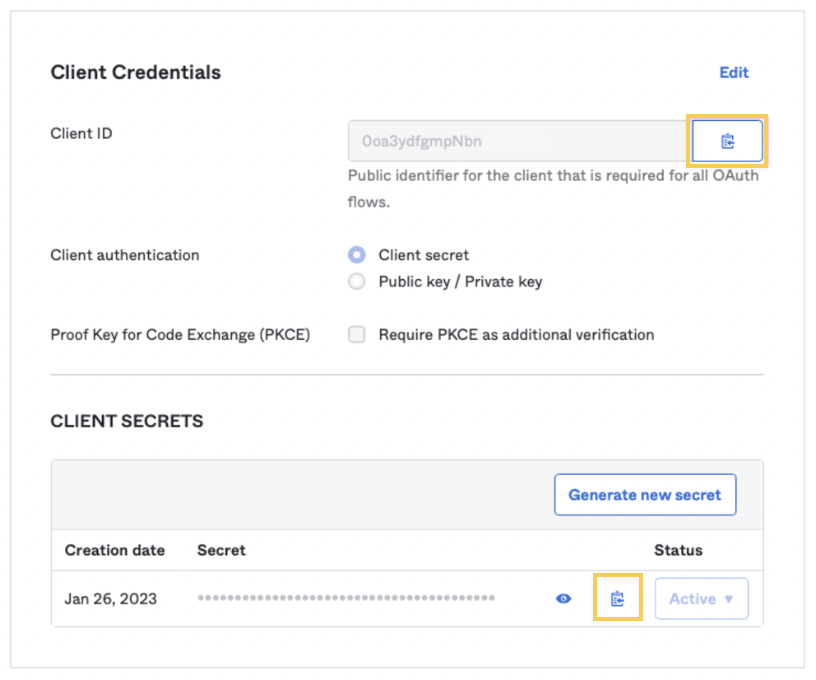Click the Creation date column header

pyautogui.click(x=114, y=550)
